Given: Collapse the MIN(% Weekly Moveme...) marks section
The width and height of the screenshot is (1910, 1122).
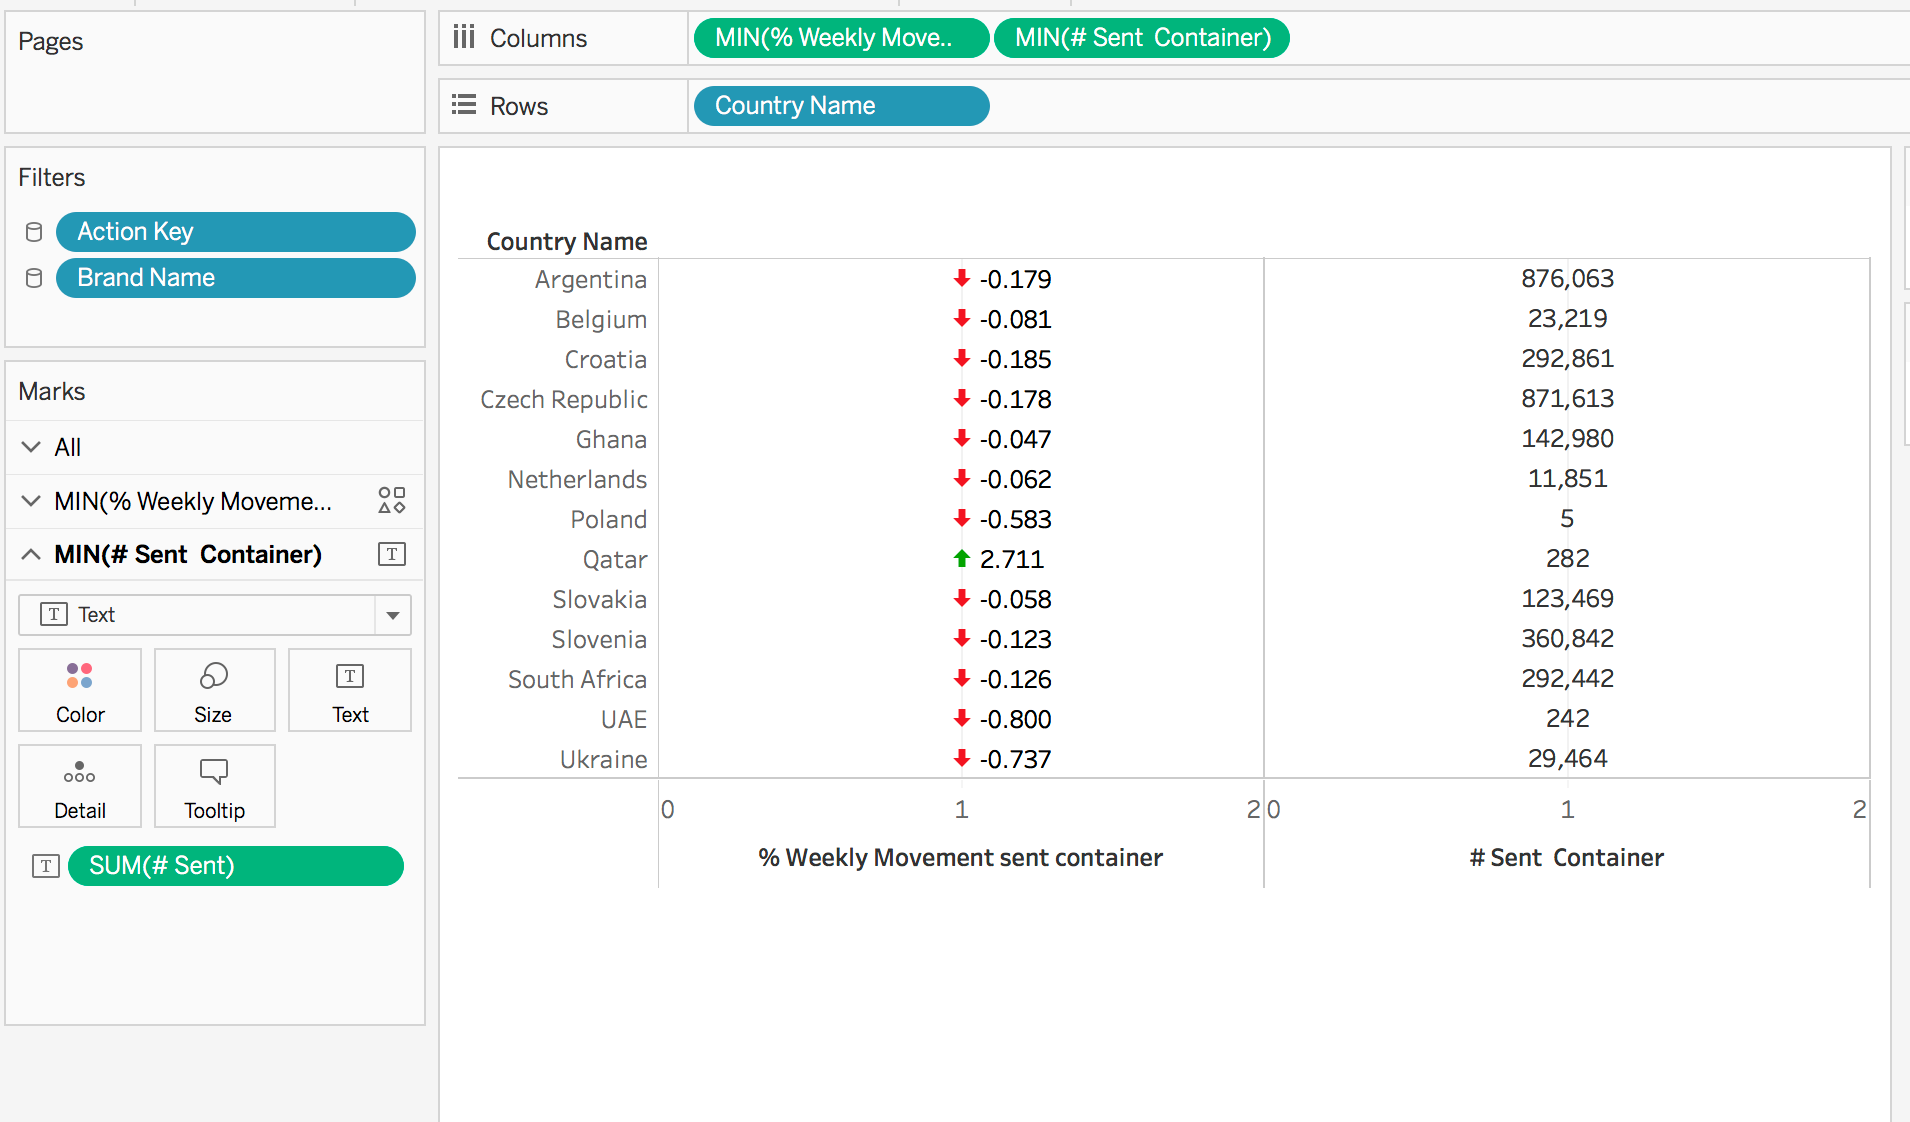Looking at the screenshot, I should tap(30, 501).
